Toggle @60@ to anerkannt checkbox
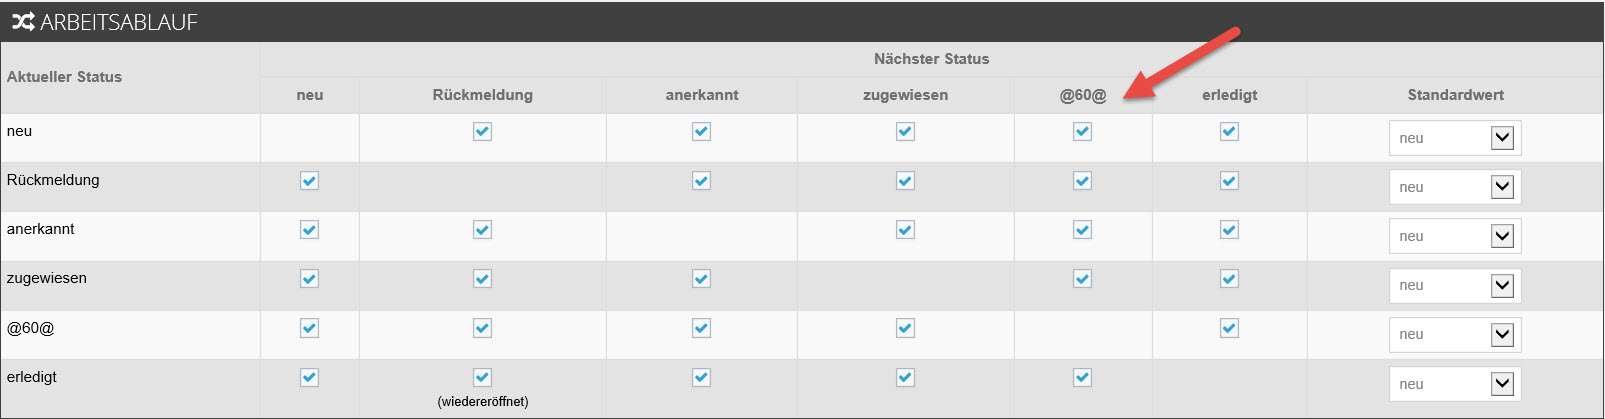Image resolution: width=1605 pixels, height=419 pixels. [x=701, y=327]
